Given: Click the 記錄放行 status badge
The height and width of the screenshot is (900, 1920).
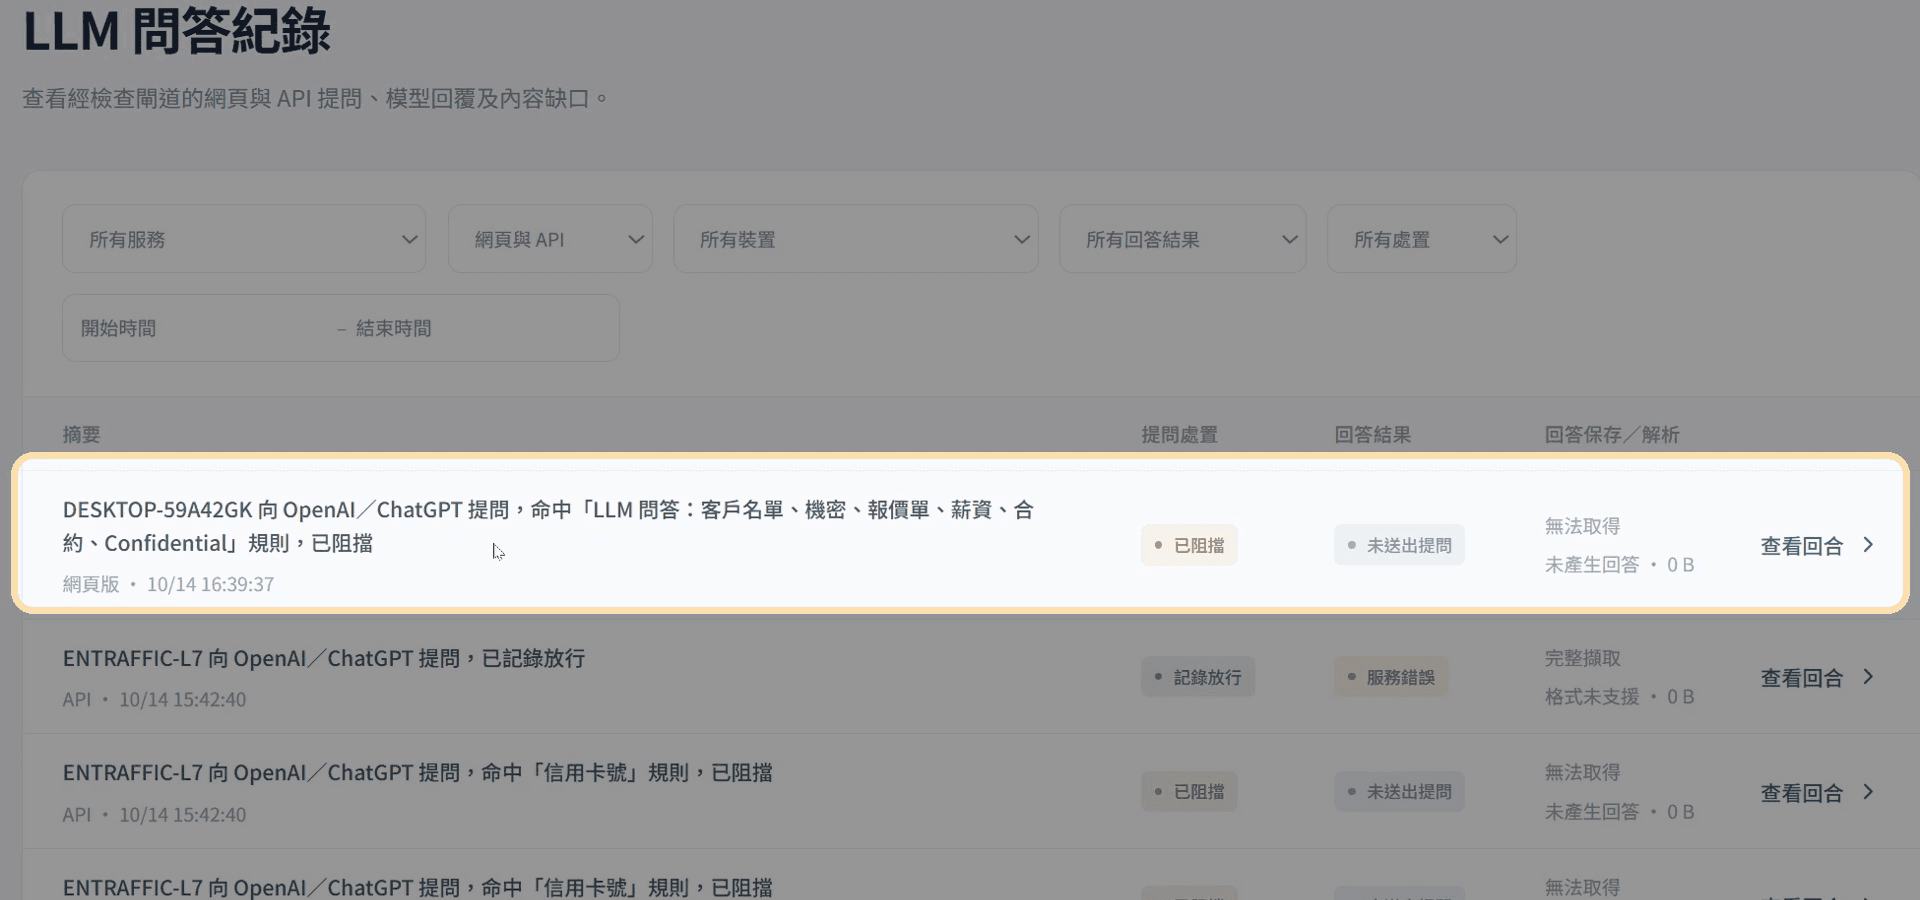Looking at the screenshot, I should coord(1198,677).
